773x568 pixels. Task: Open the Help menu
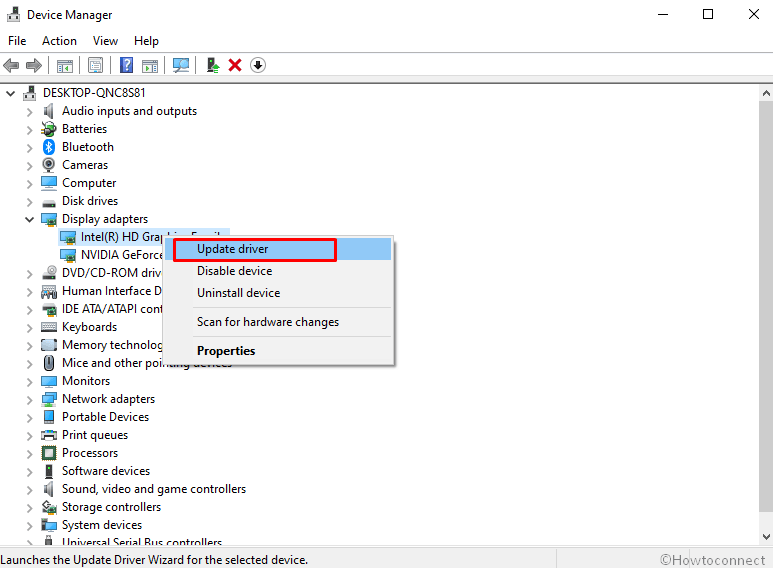(146, 41)
